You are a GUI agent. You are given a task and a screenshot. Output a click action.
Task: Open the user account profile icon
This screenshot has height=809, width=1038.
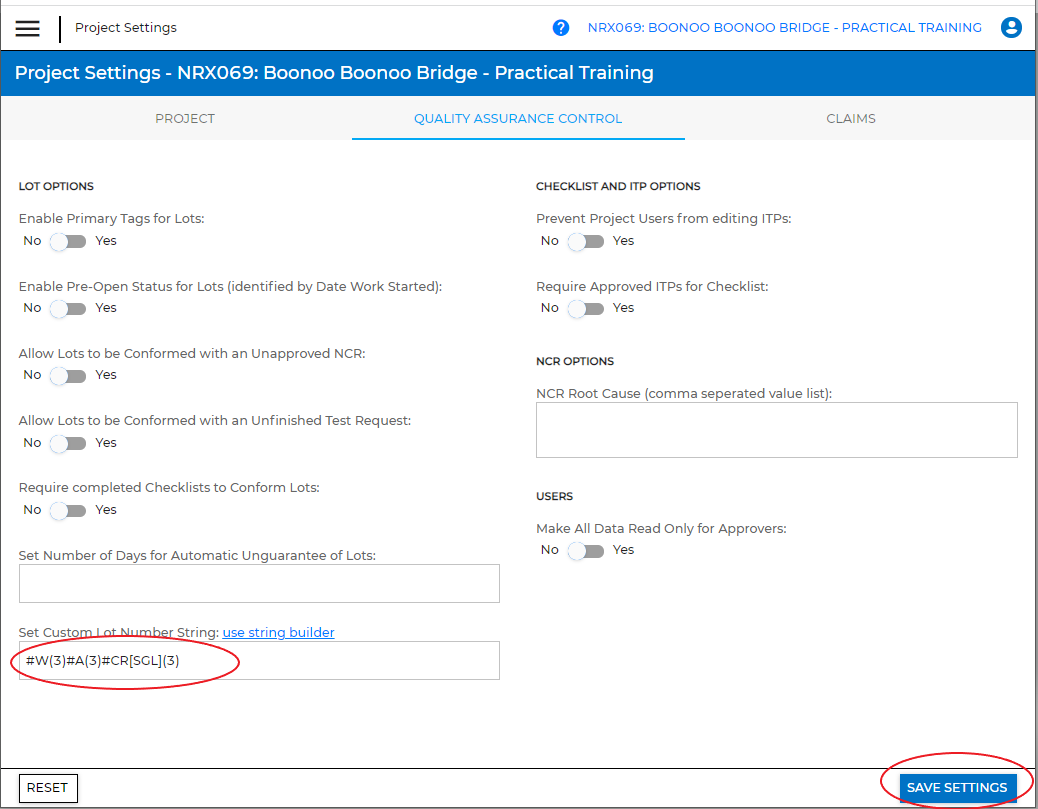click(x=1011, y=28)
